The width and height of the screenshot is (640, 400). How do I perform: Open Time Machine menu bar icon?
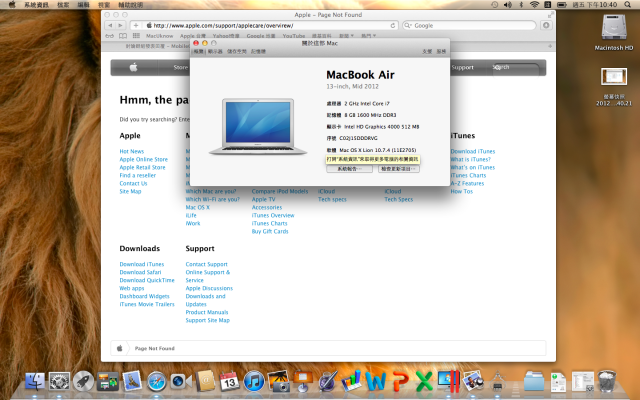tap(494, 4)
